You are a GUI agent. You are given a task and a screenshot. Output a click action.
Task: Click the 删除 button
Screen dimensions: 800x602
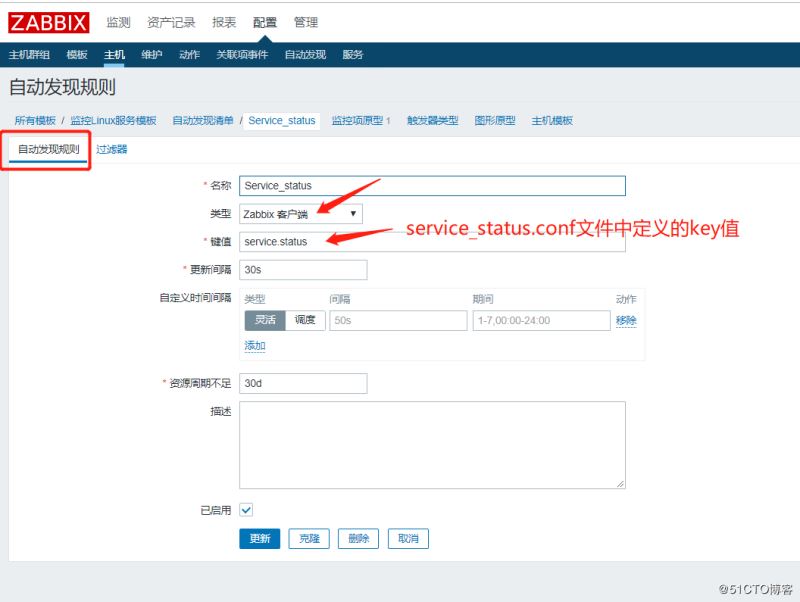click(358, 538)
